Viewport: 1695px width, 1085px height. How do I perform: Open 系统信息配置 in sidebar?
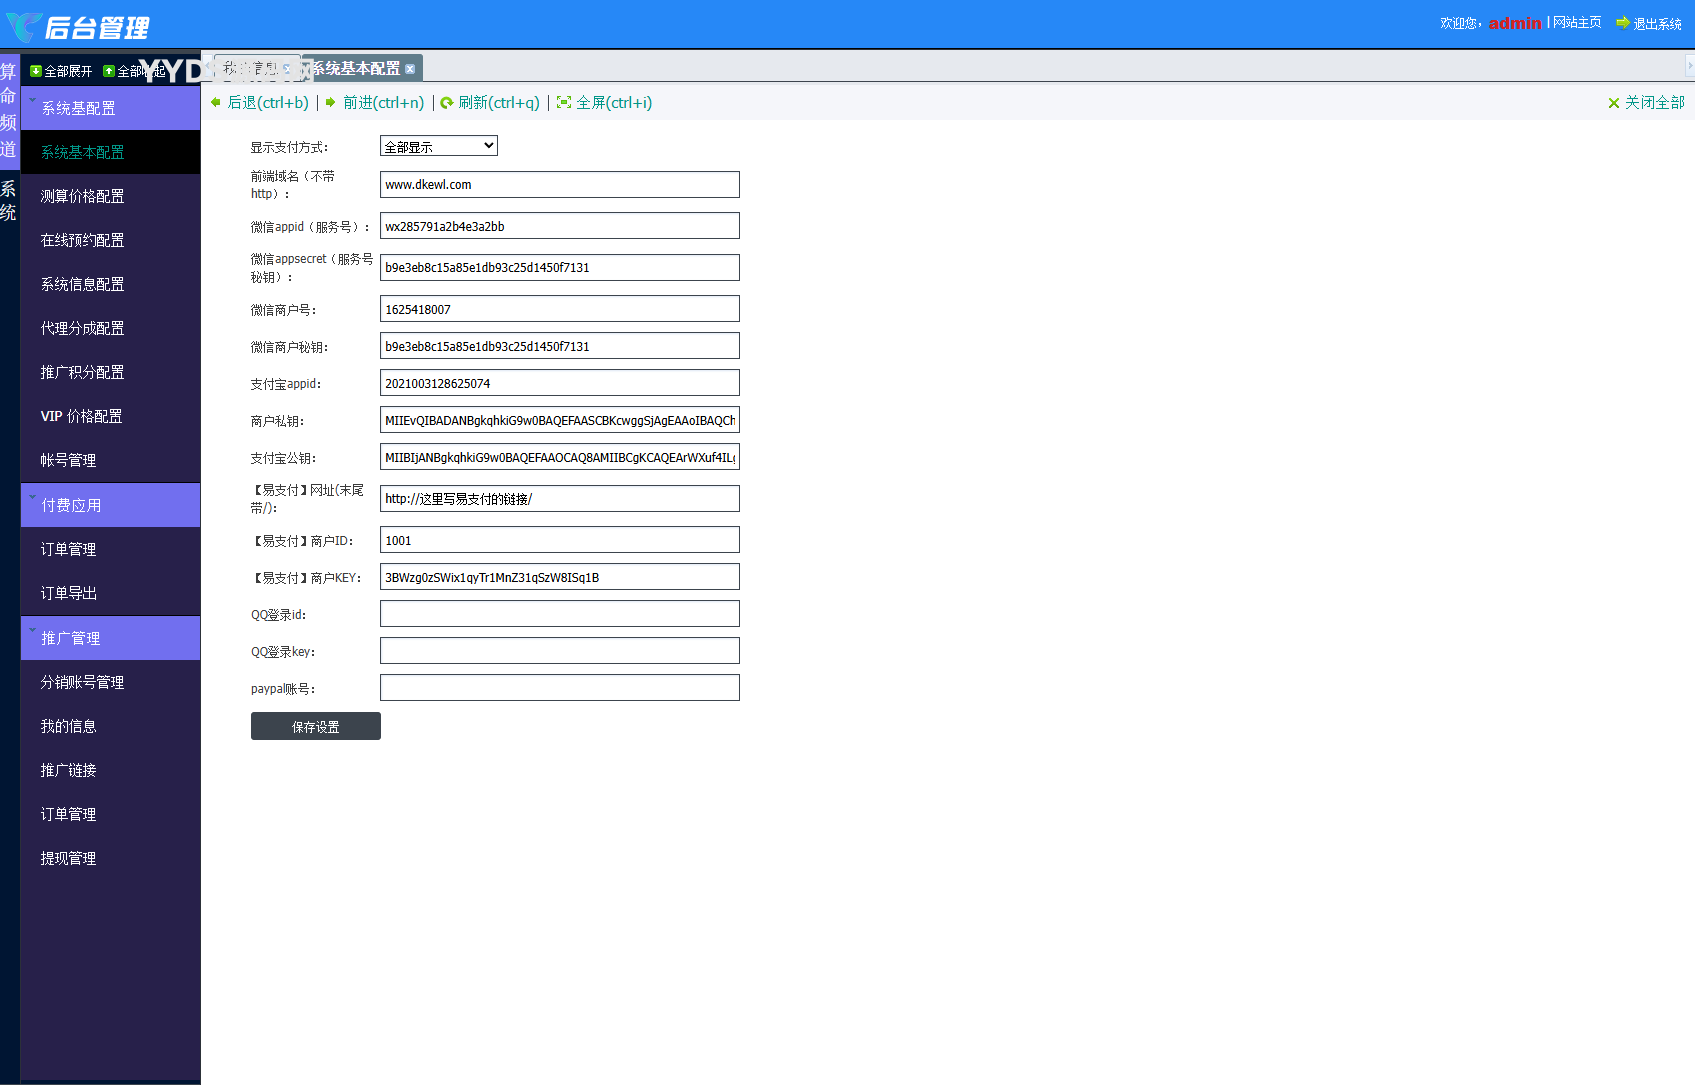[110, 284]
